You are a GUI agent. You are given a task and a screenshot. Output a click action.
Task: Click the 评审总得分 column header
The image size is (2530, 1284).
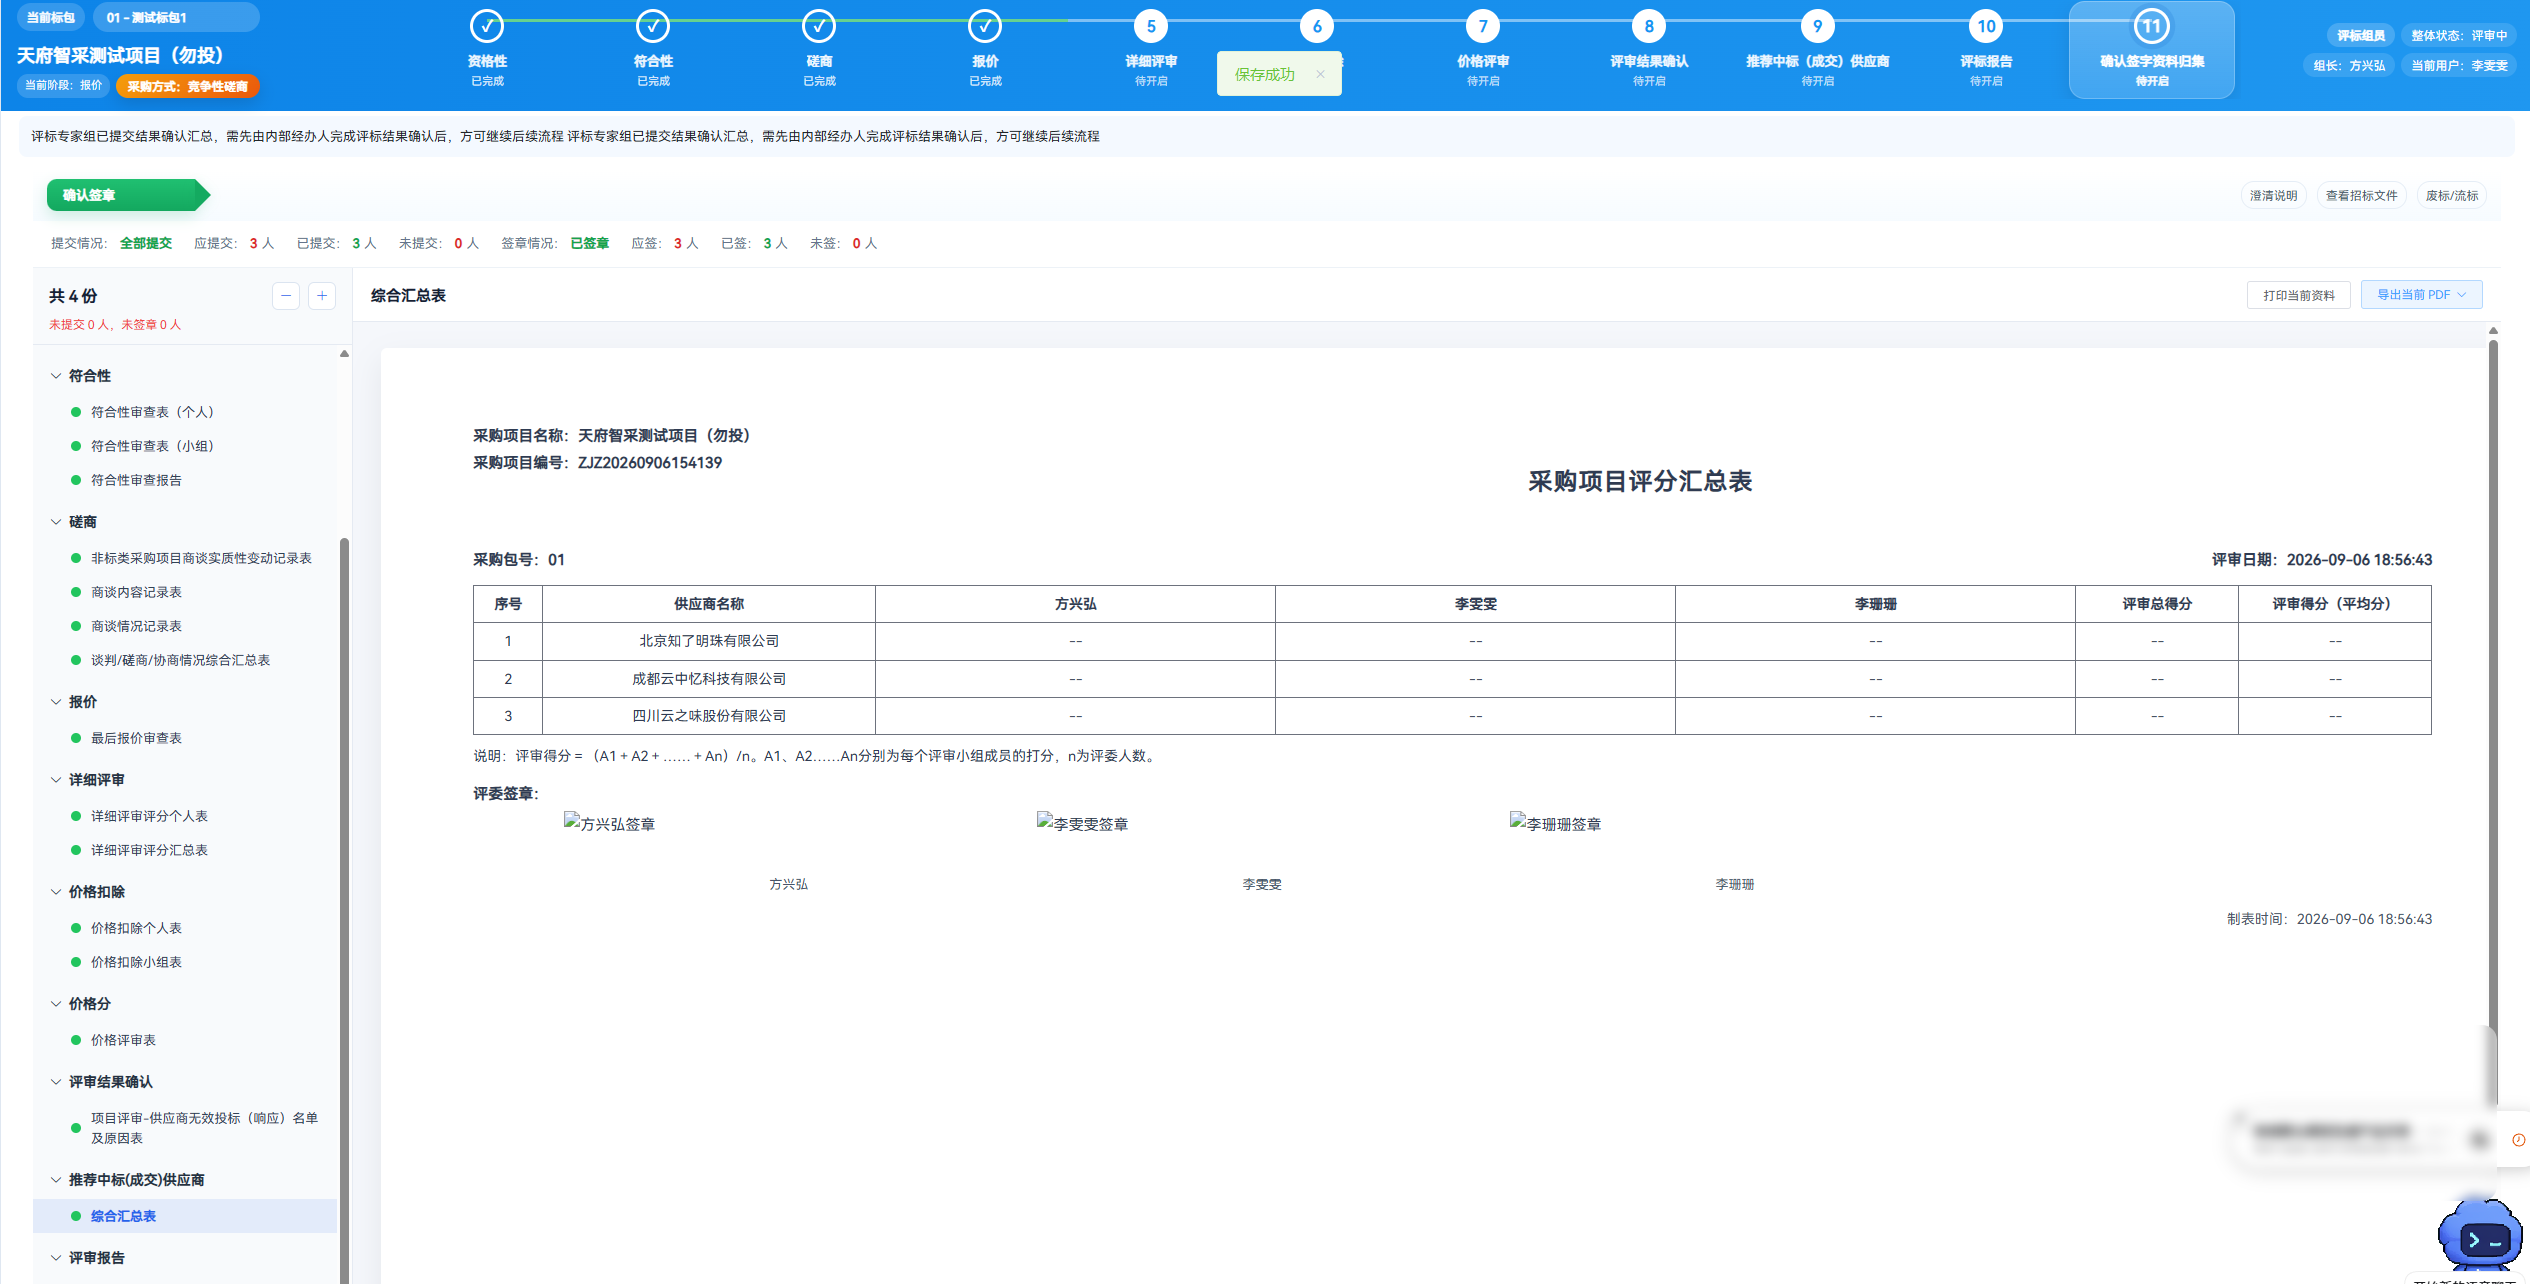pyautogui.click(x=2157, y=604)
